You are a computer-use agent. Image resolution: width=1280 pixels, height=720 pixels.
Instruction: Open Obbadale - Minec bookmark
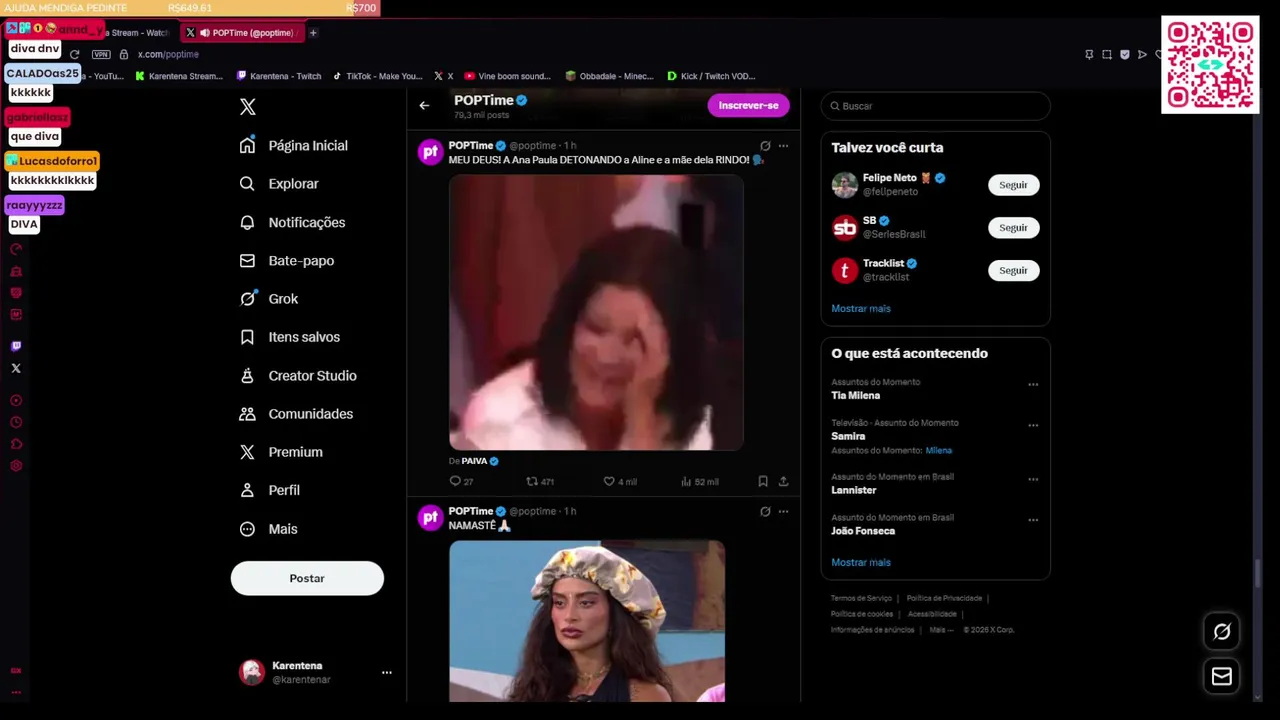pyautogui.click(x=610, y=76)
